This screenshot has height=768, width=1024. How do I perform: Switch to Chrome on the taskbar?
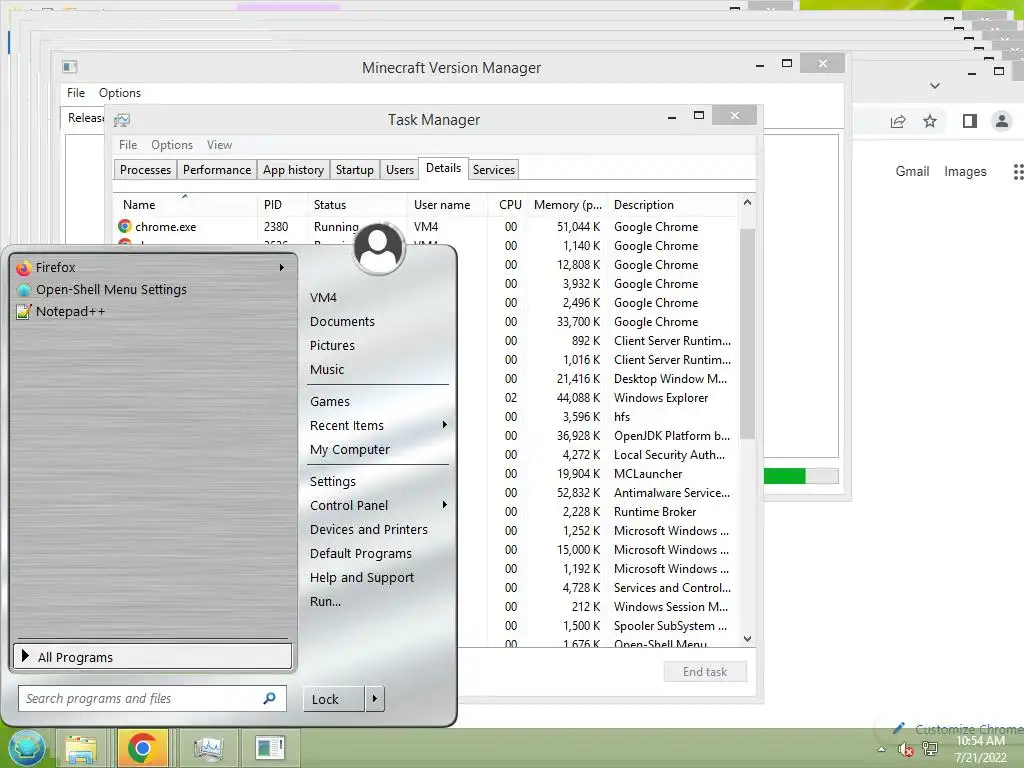click(x=142, y=748)
